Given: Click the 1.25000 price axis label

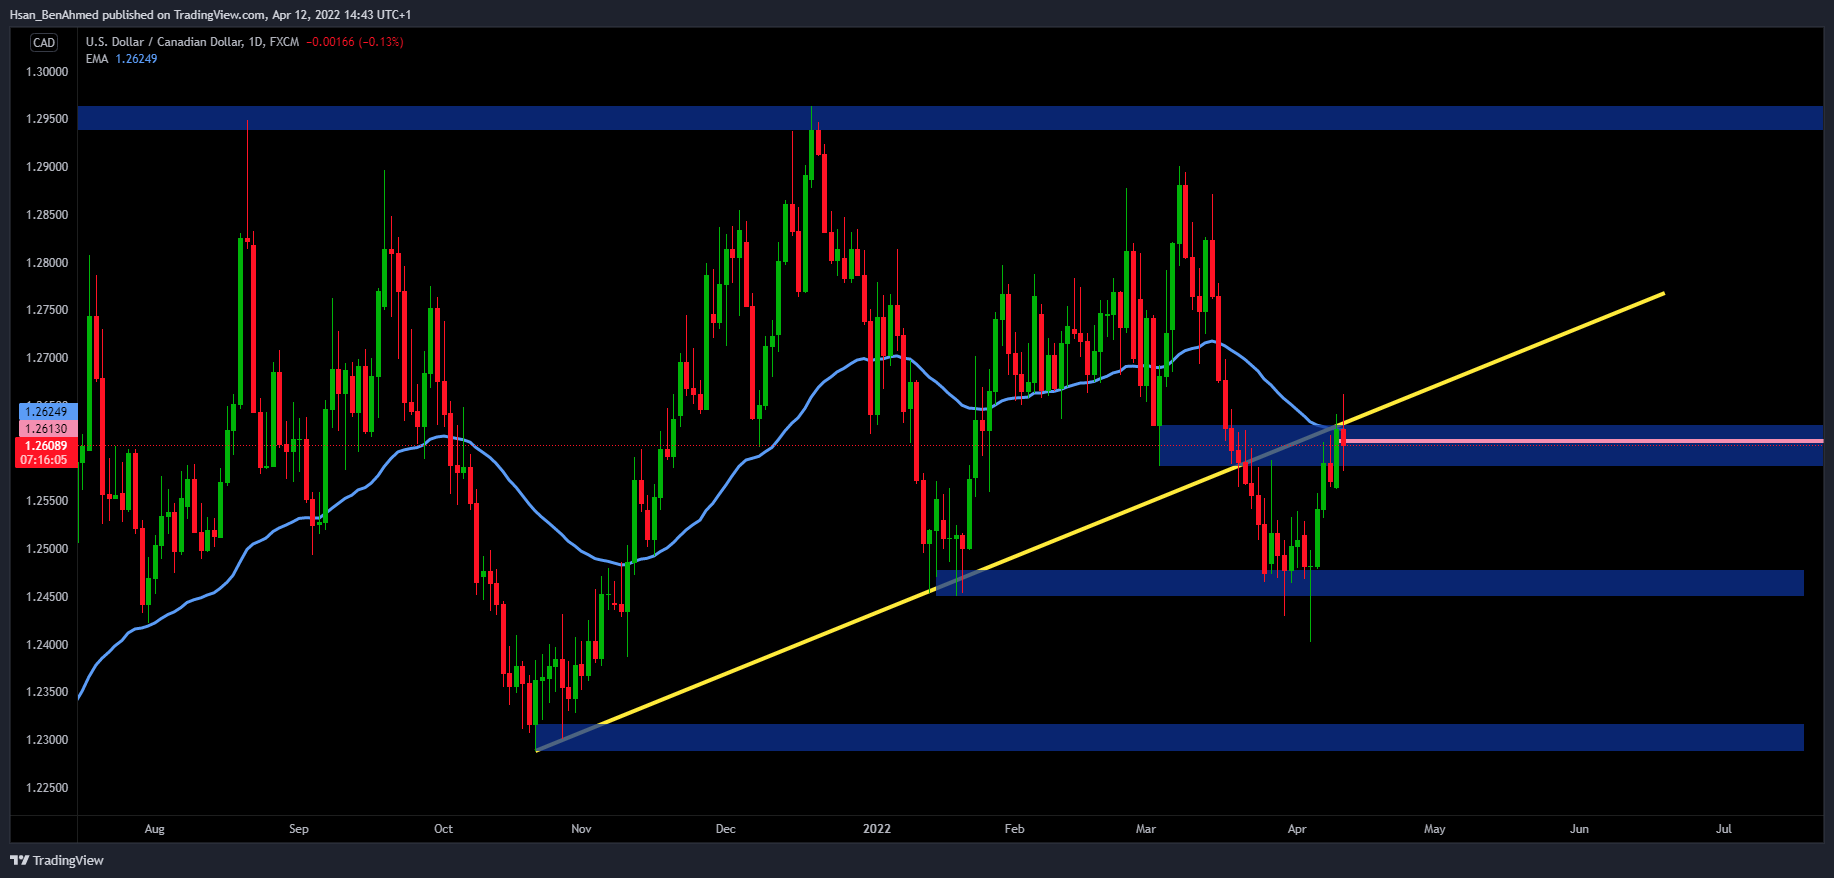Looking at the screenshot, I should click(x=47, y=549).
